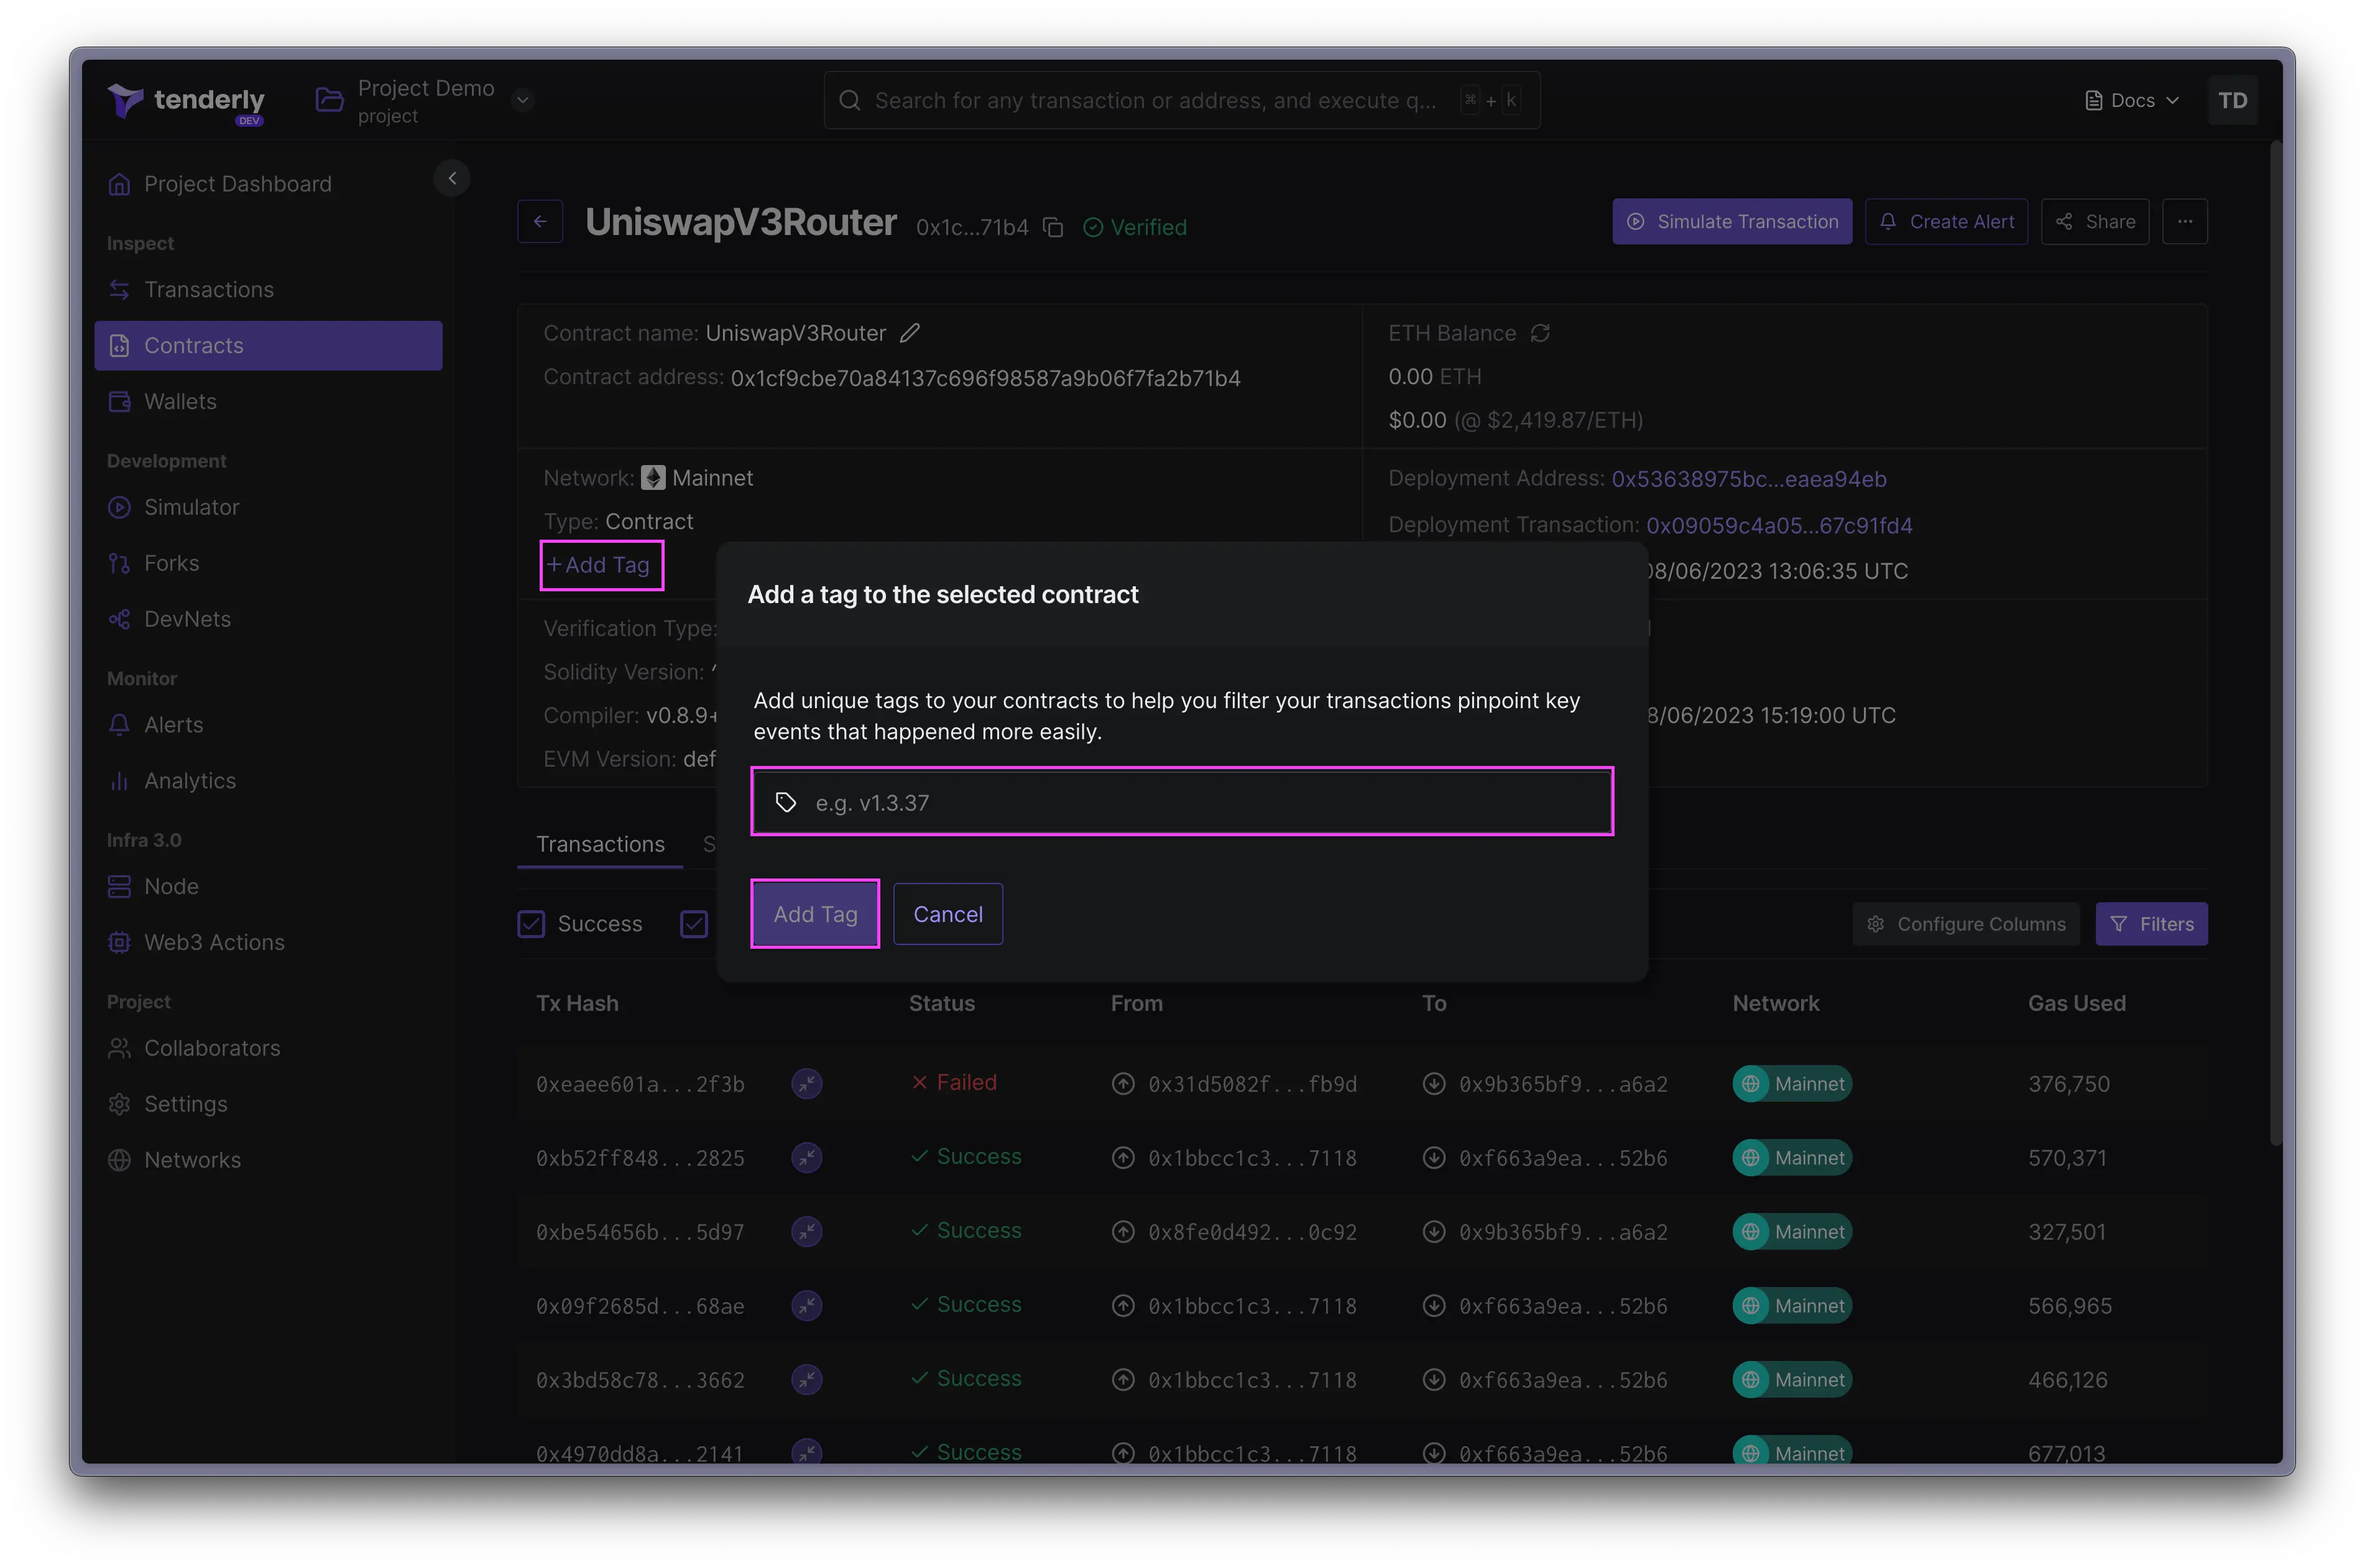The height and width of the screenshot is (1568, 2365).
Task: Click From address 0x31d5082f...fb9d
Action: 1252,1084
